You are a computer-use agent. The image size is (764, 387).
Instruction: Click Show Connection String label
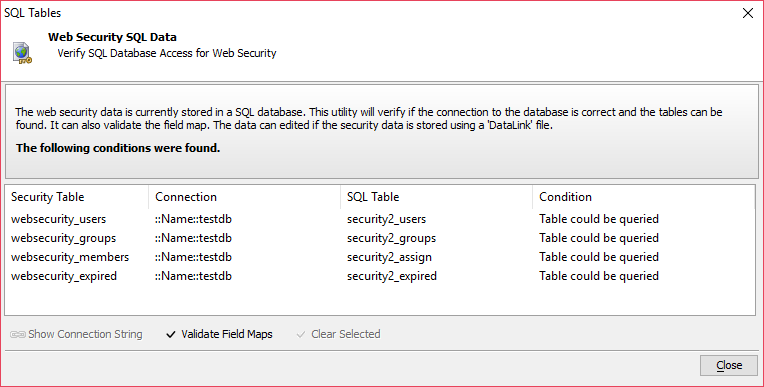[85, 334]
